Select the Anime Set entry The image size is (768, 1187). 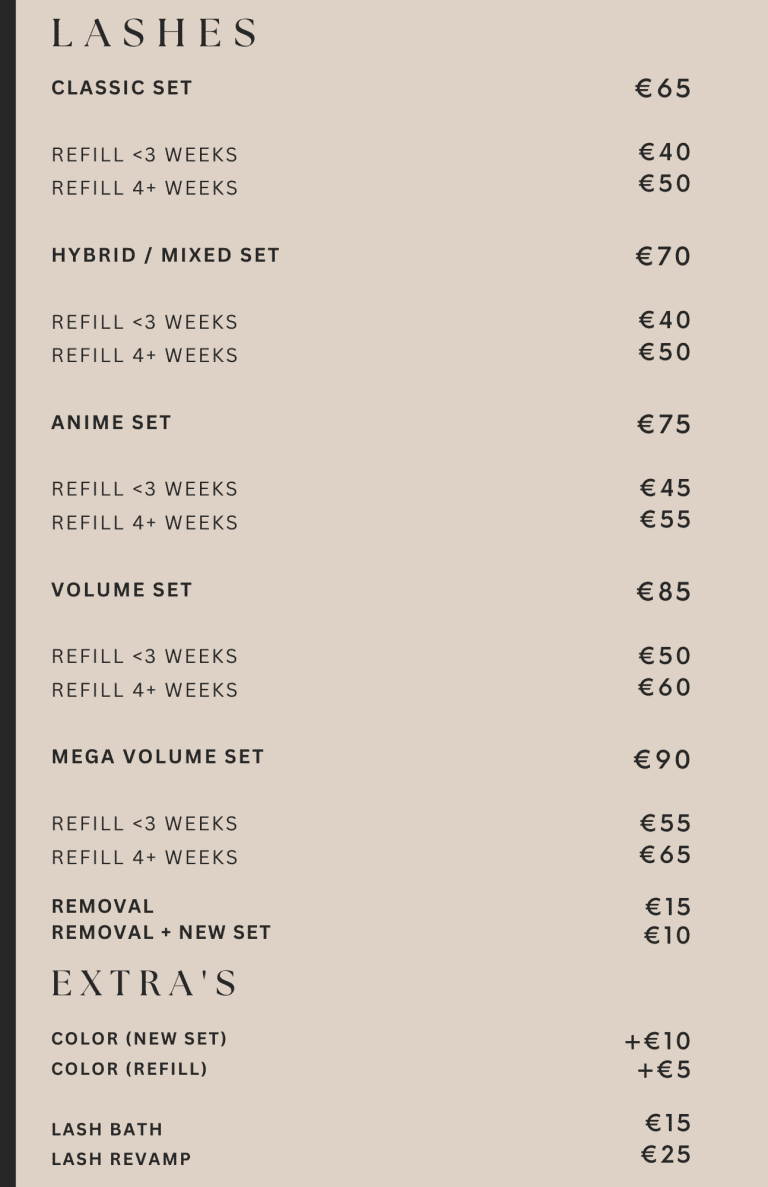point(111,422)
